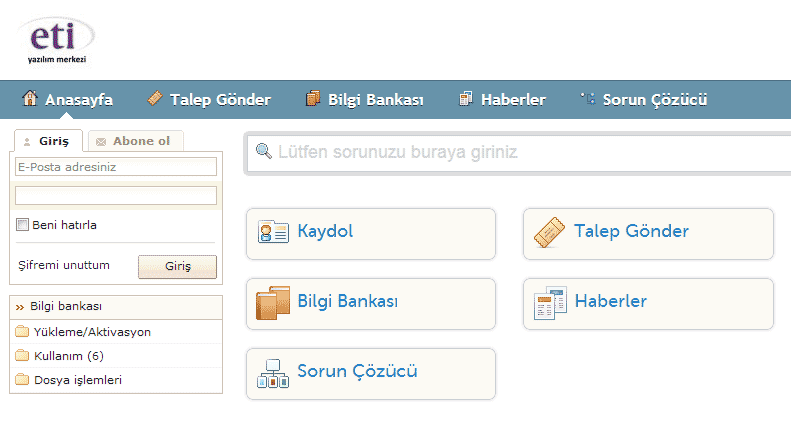
Task: Click the Bilgi Bankası books icon tile
Action: 273,302
